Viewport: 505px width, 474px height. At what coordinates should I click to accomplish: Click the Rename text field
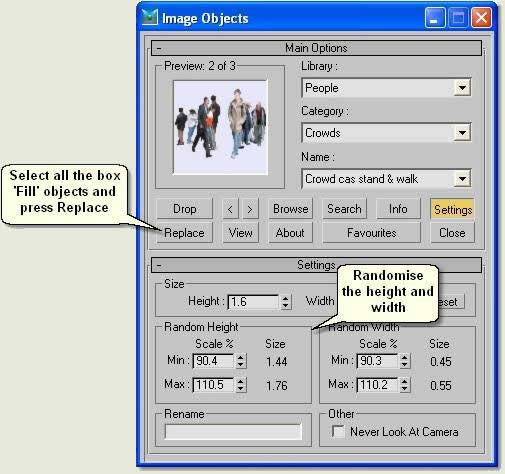click(233, 432)
